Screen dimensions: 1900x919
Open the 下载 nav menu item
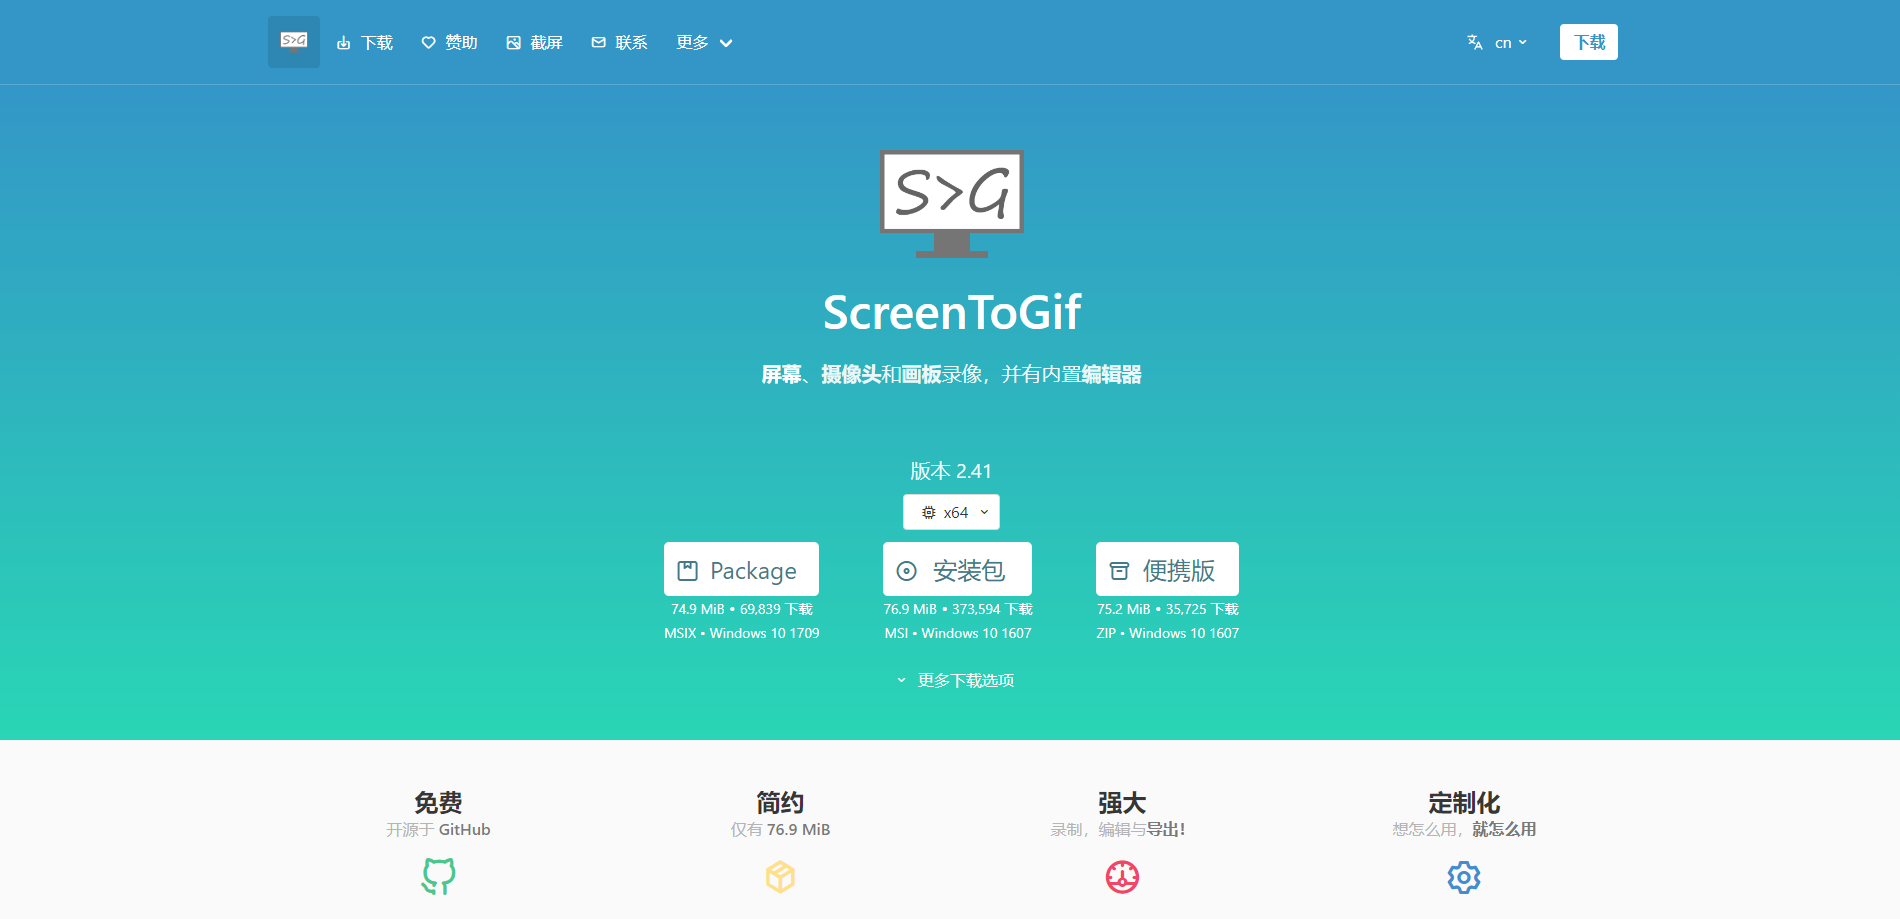coord(364,42)
